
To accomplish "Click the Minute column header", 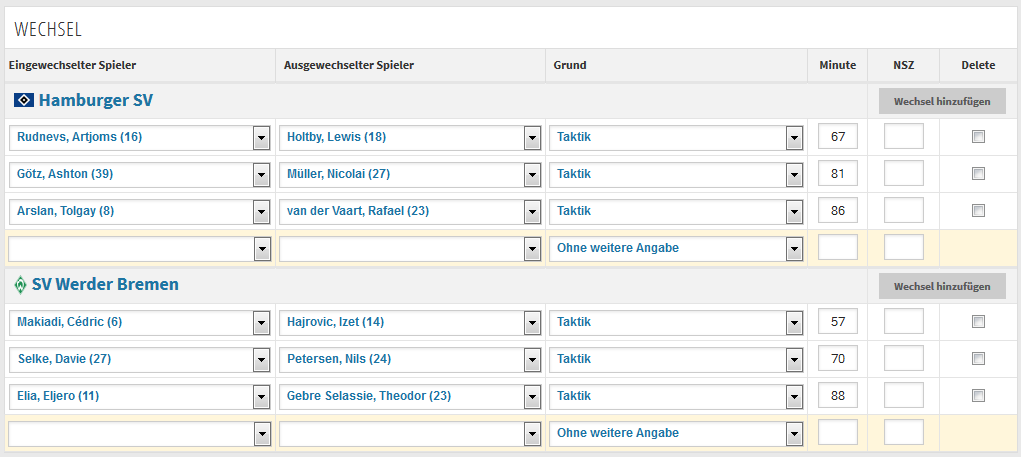I will (837, 65).
